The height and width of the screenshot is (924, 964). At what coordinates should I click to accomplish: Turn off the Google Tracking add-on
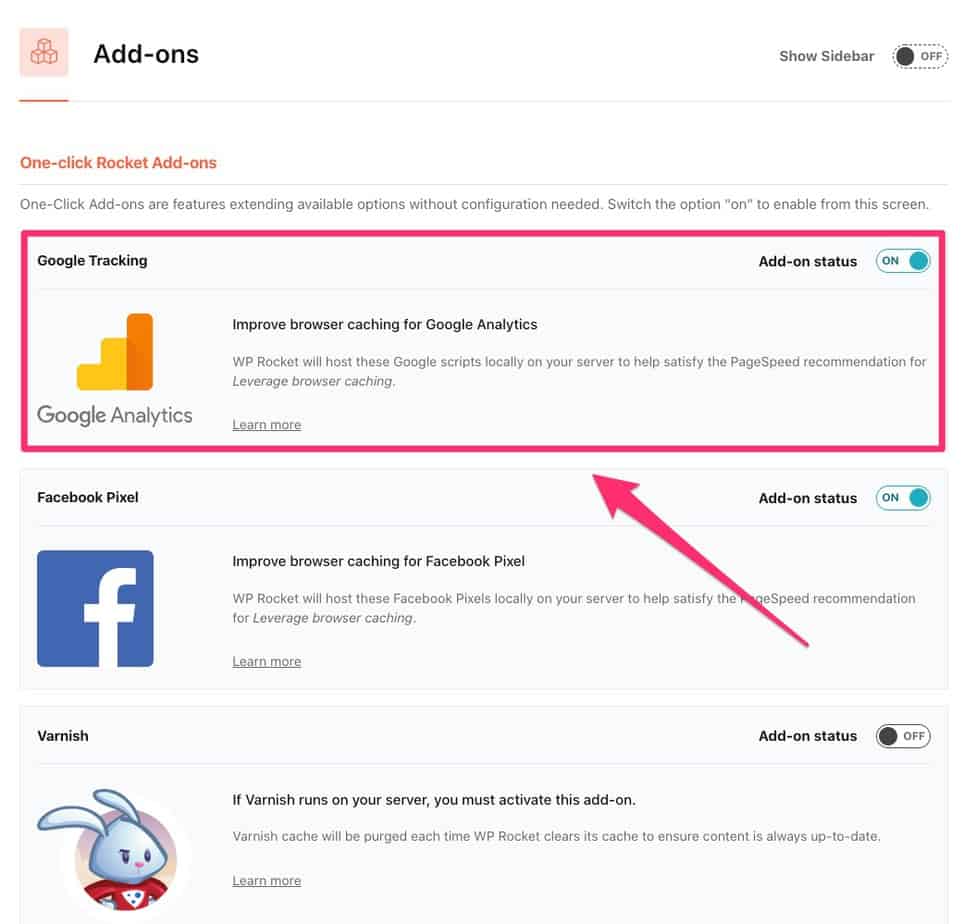click(903, 261)
